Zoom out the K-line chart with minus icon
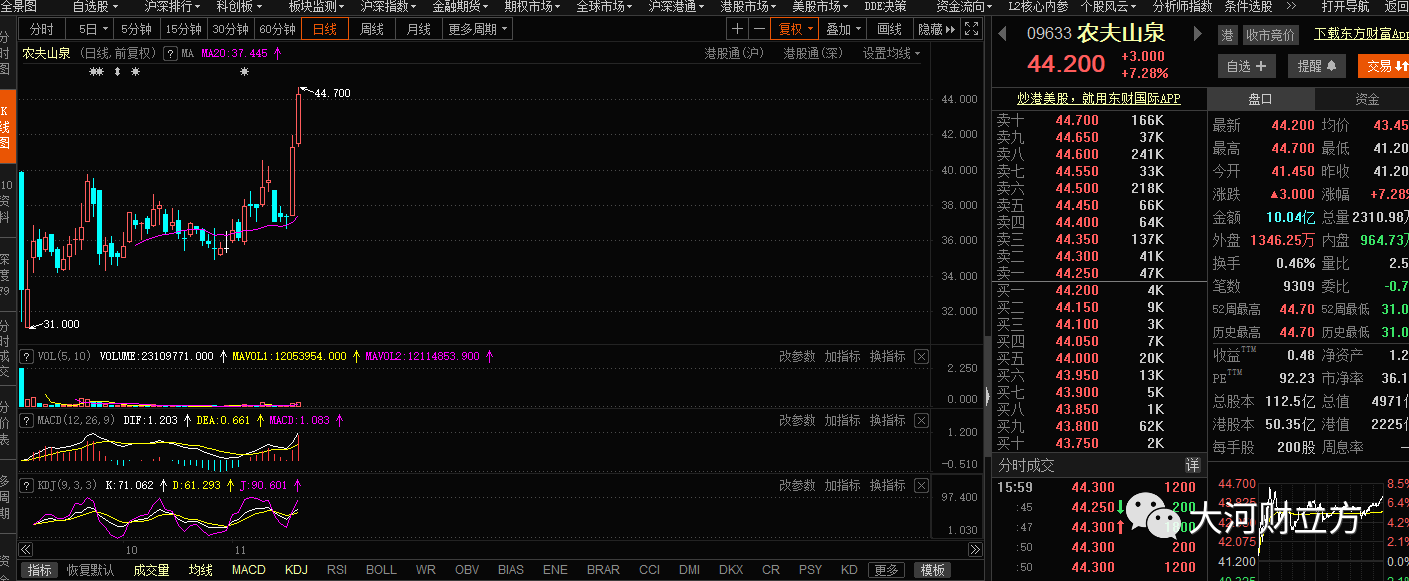Screen dimensions: 1409x581 (759, 29)
